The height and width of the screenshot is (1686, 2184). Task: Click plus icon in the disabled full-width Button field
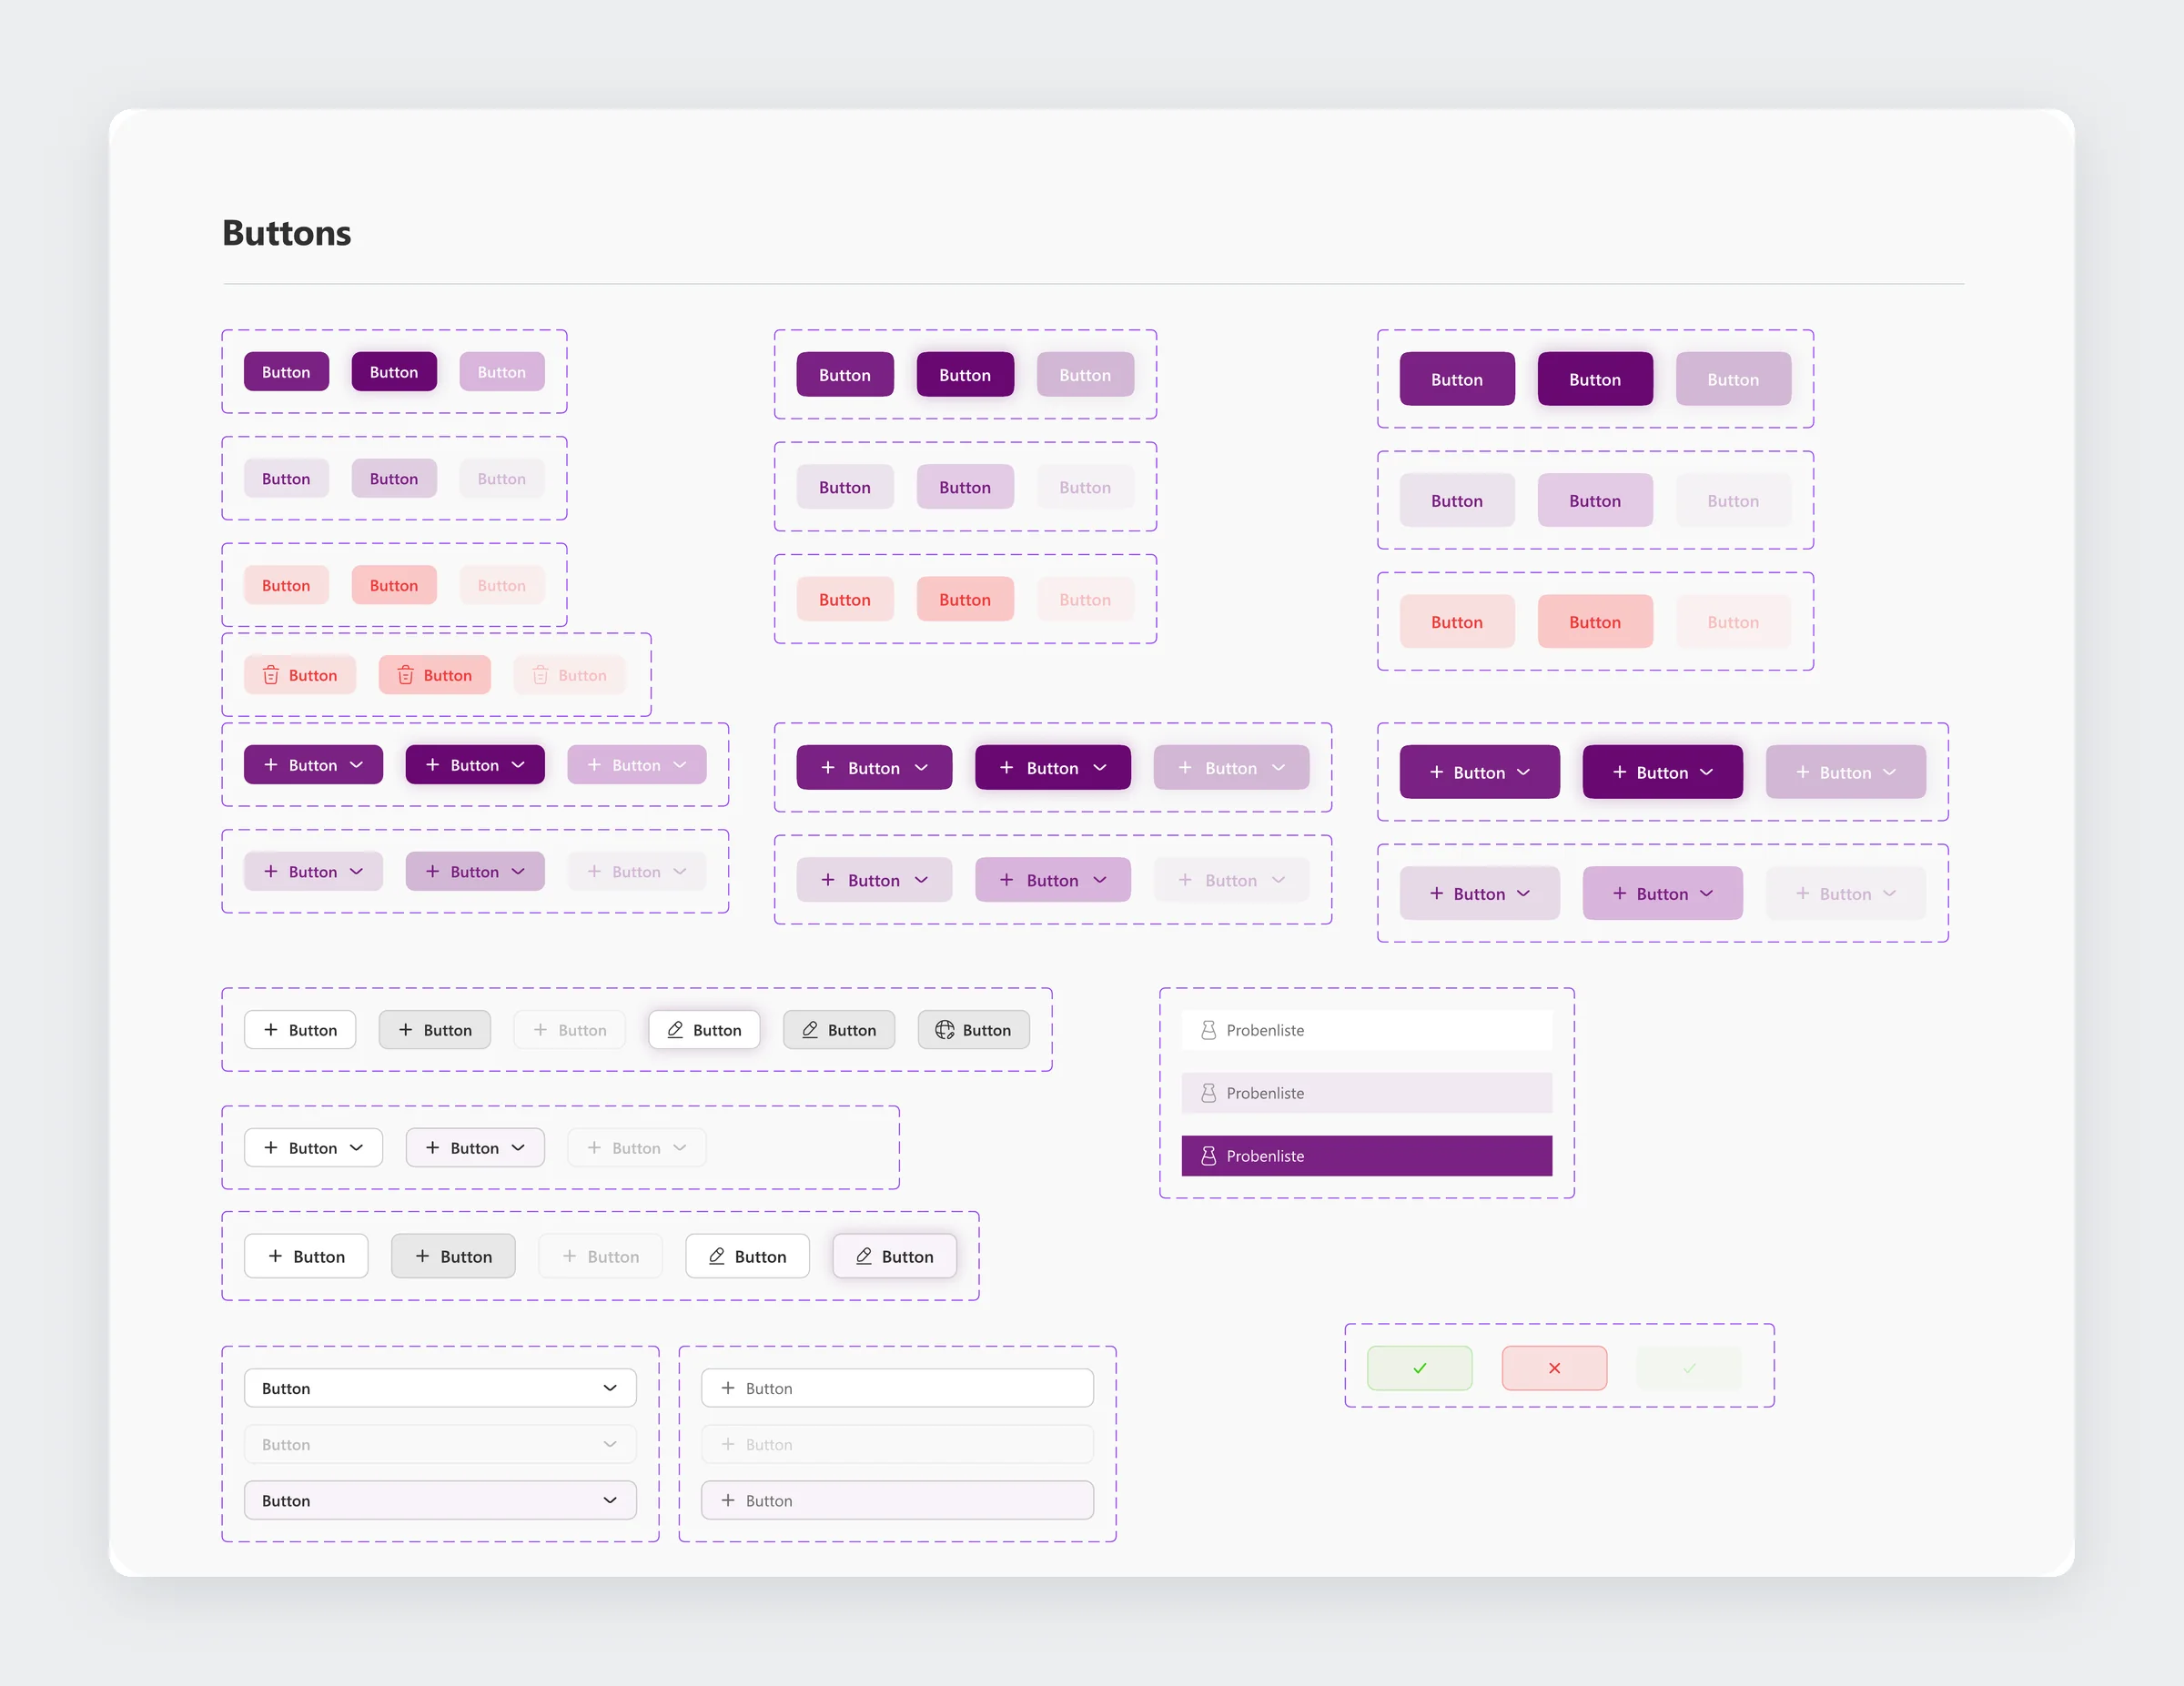tap(728, 1444)
